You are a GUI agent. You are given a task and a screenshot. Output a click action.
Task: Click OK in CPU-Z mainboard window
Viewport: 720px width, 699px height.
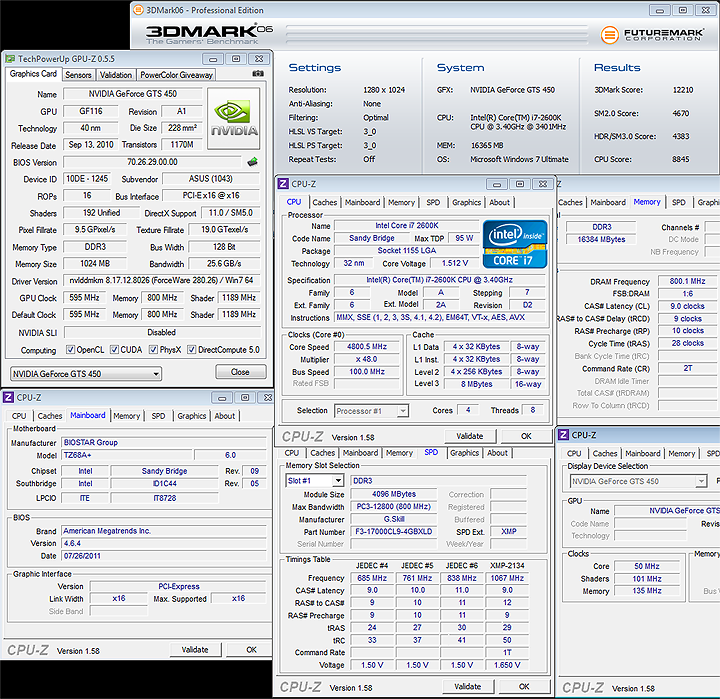251,649
